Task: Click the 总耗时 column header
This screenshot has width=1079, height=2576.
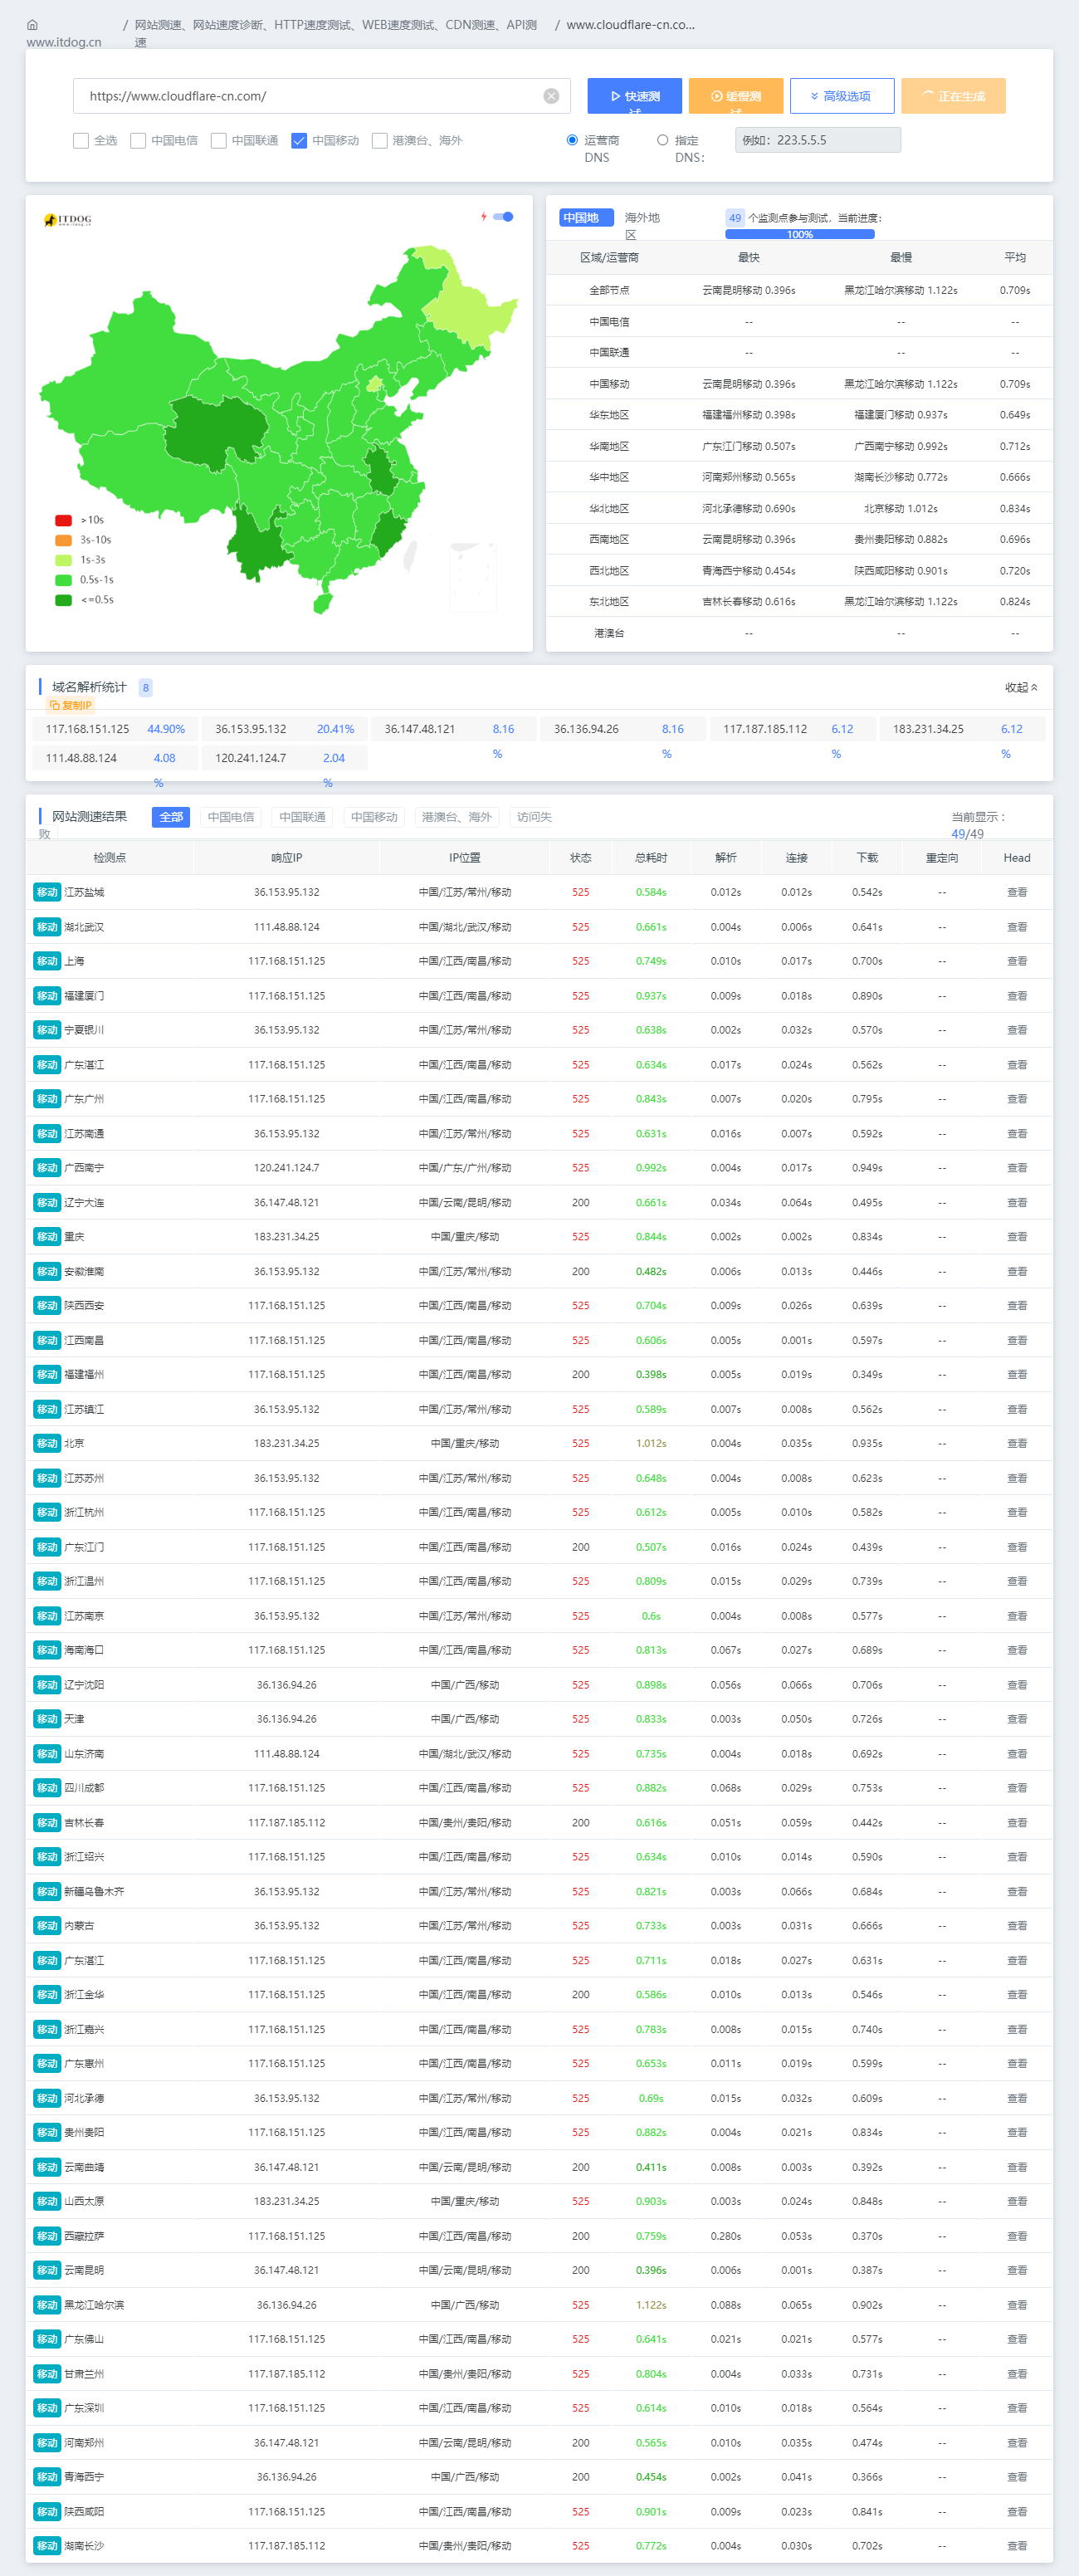Action: 651,858
